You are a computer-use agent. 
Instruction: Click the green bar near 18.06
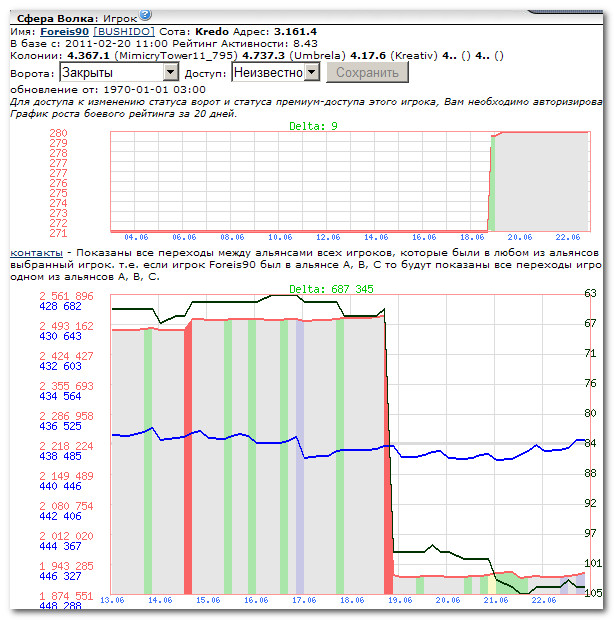tap(340, 456)
